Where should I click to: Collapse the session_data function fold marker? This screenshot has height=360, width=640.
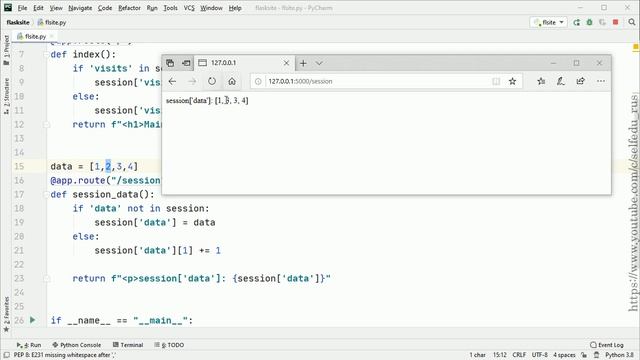[x=46, y=194]
